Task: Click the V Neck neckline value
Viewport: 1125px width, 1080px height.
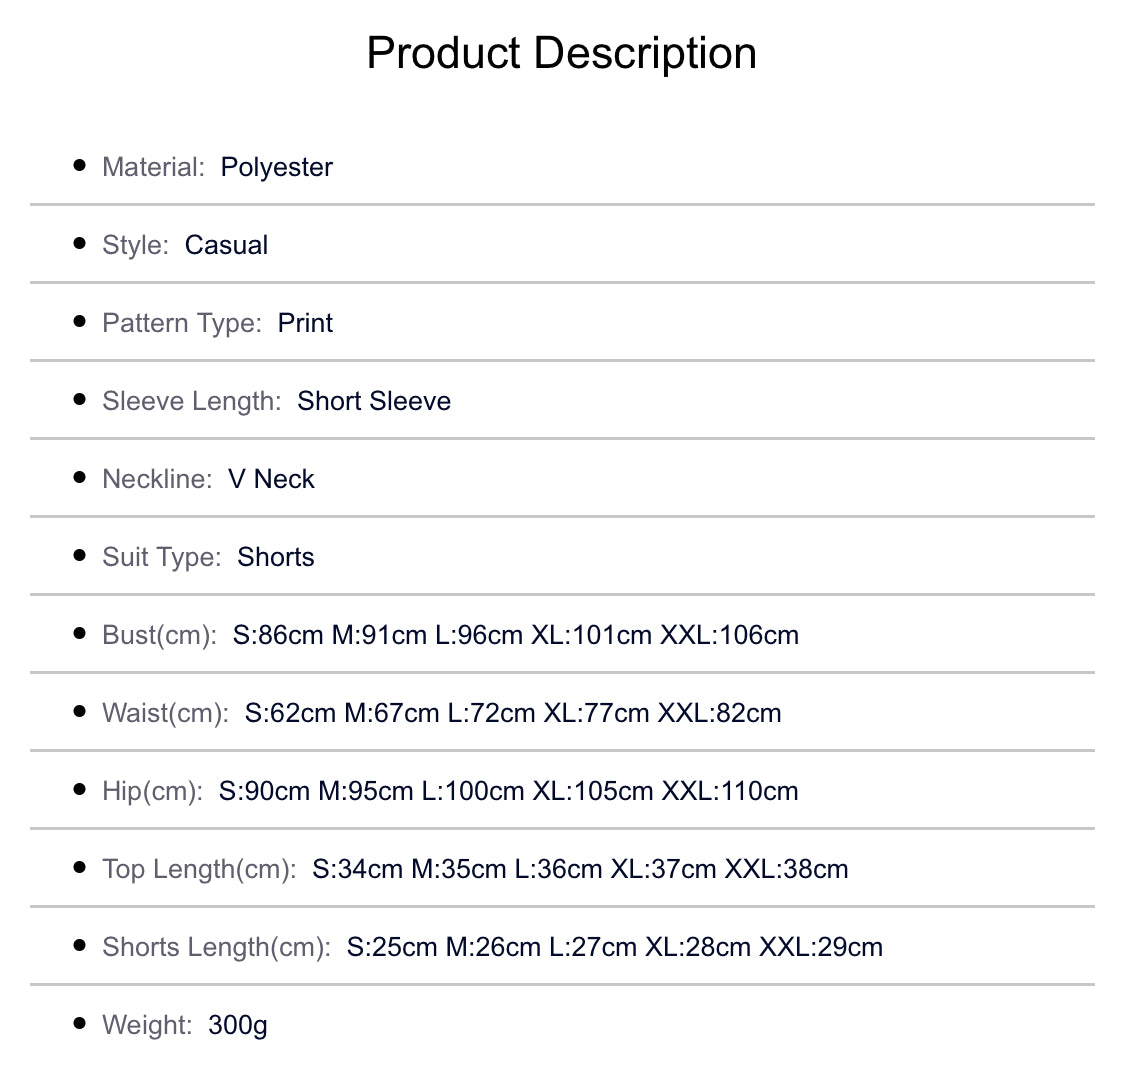Action: pos(271,479)
